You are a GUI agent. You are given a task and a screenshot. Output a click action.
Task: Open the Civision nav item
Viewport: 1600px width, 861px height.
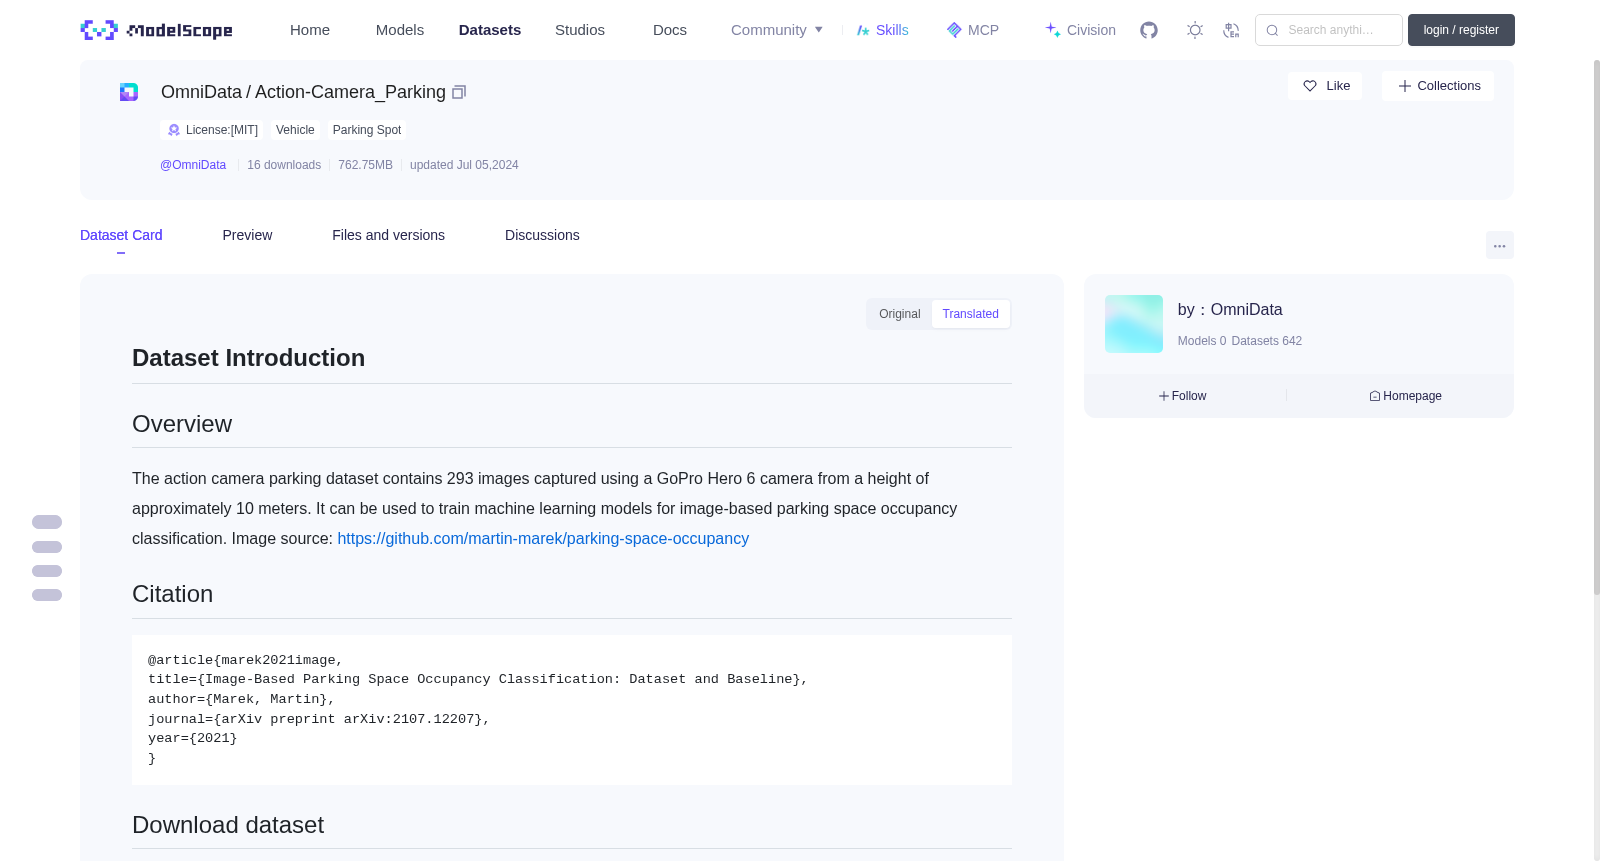coord(1080,30)
